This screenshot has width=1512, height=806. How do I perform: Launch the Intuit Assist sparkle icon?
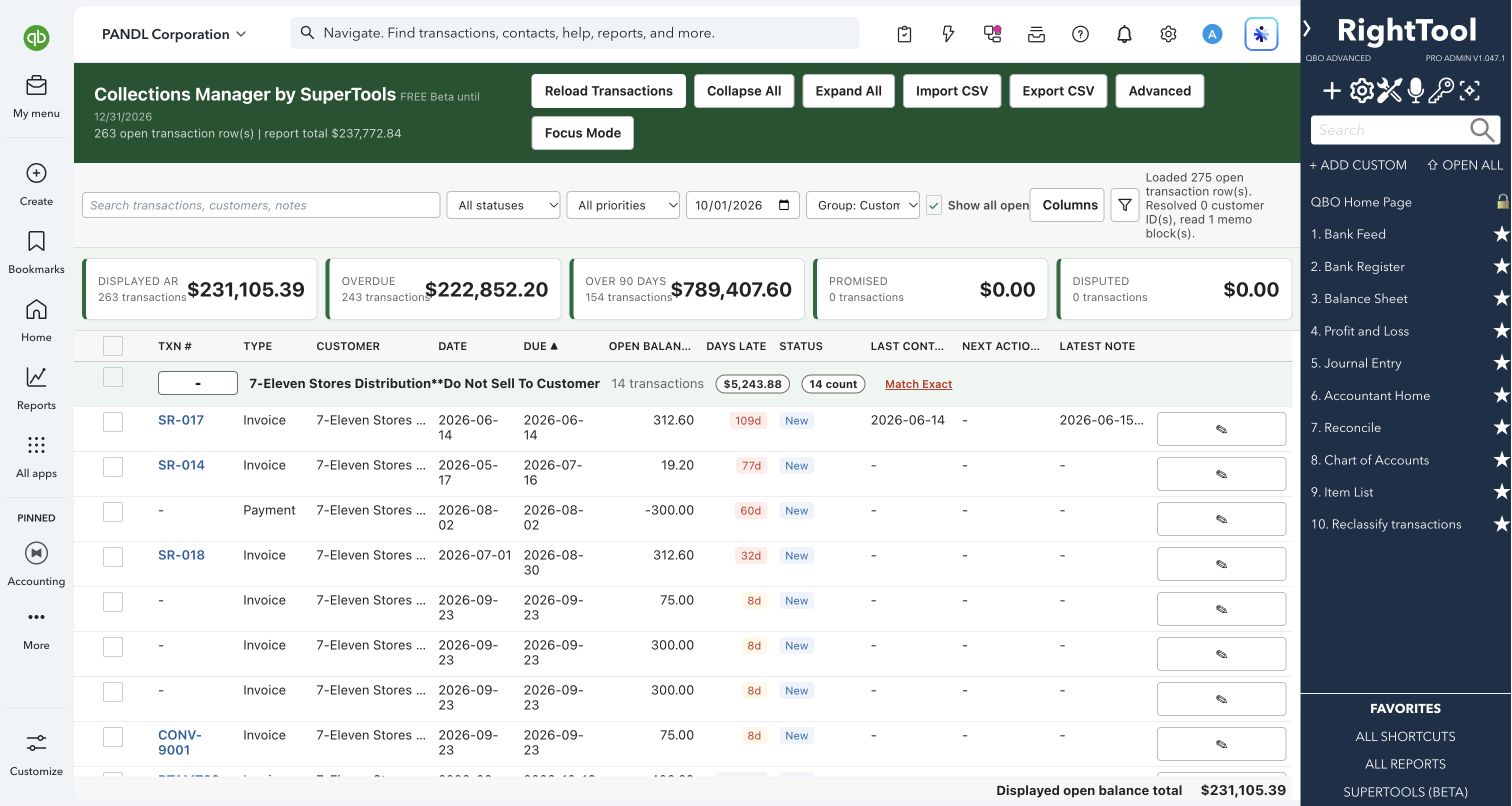click(1261, 34)
